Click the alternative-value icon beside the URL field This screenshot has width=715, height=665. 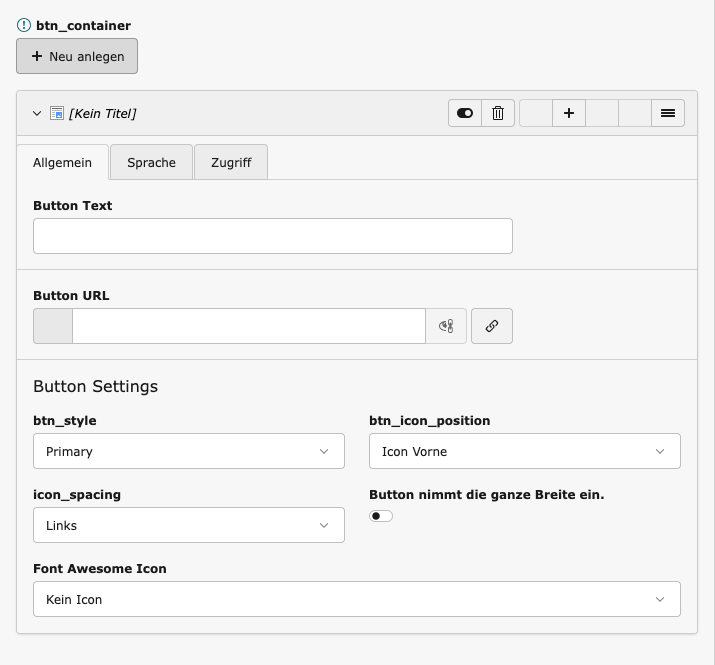click(446, 326)
